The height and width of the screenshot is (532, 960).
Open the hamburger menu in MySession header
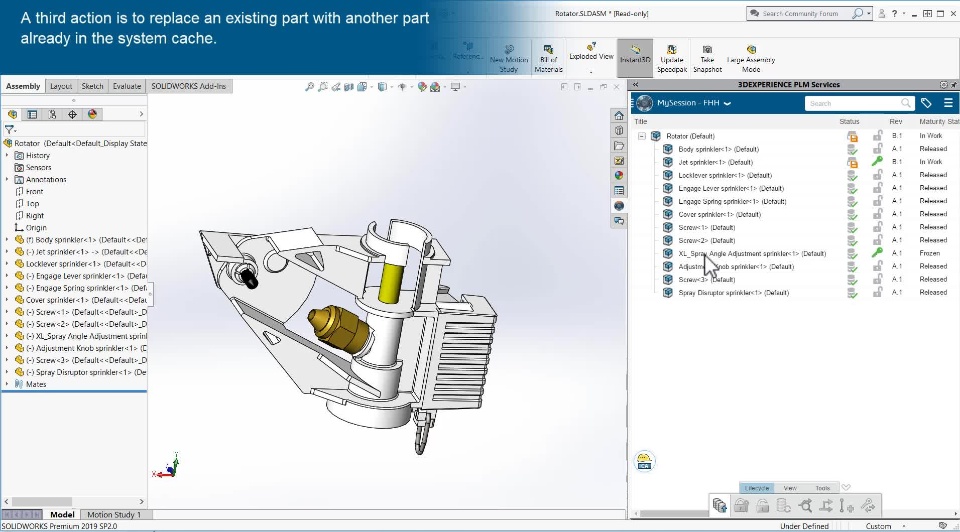point(948,103)
